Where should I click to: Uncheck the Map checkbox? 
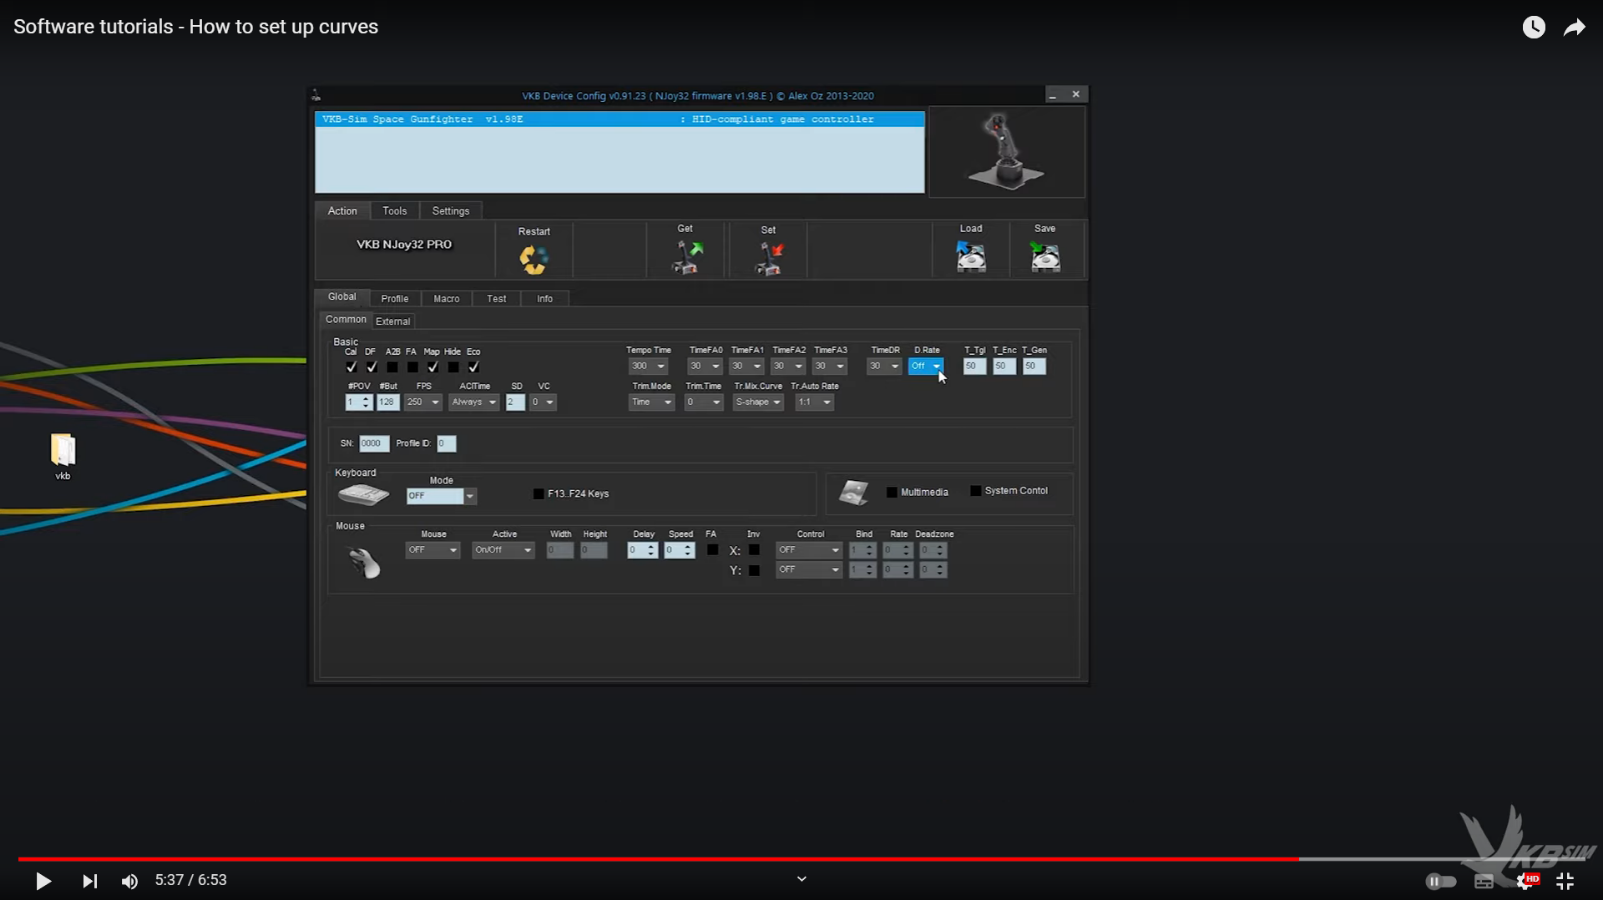[x=432, y=367]
